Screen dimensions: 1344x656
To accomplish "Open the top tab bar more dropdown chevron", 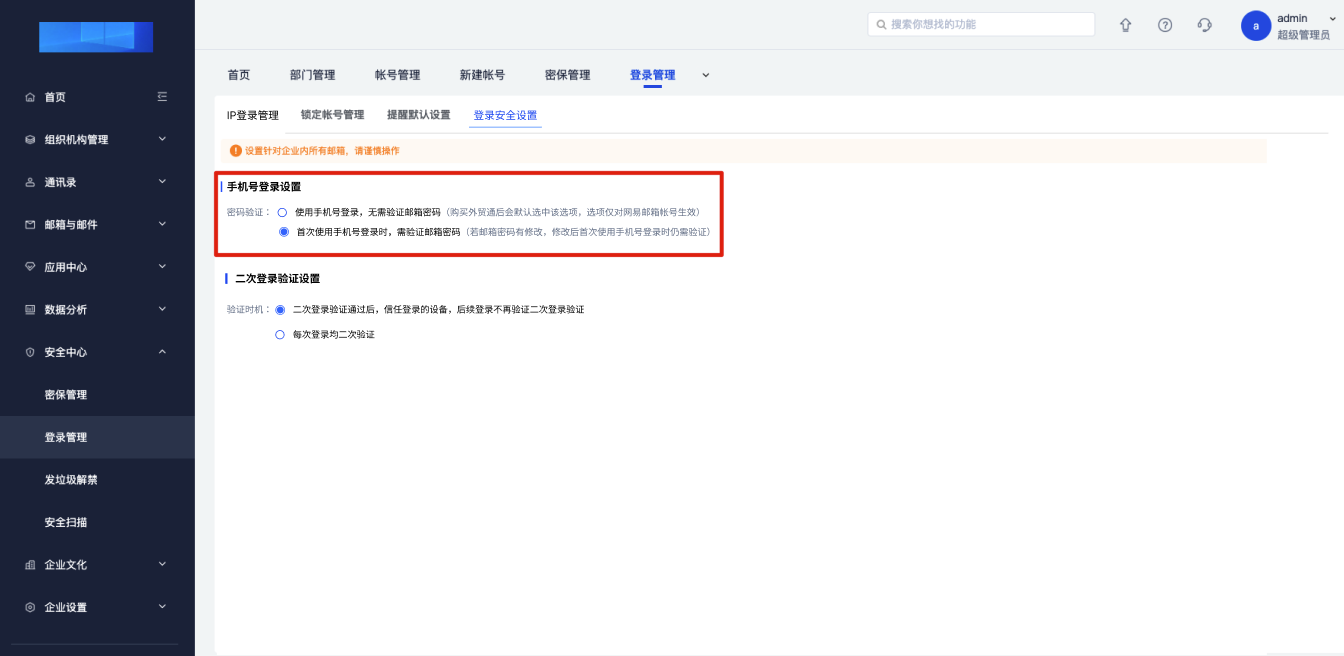I will (x=706, y=75).
